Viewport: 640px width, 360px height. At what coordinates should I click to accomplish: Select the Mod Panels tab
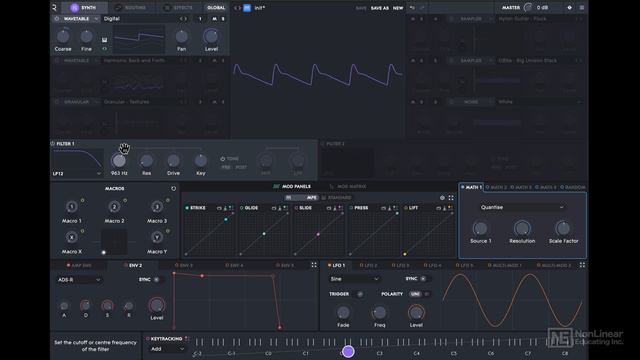pyautogui.click(x=292, y=187)
